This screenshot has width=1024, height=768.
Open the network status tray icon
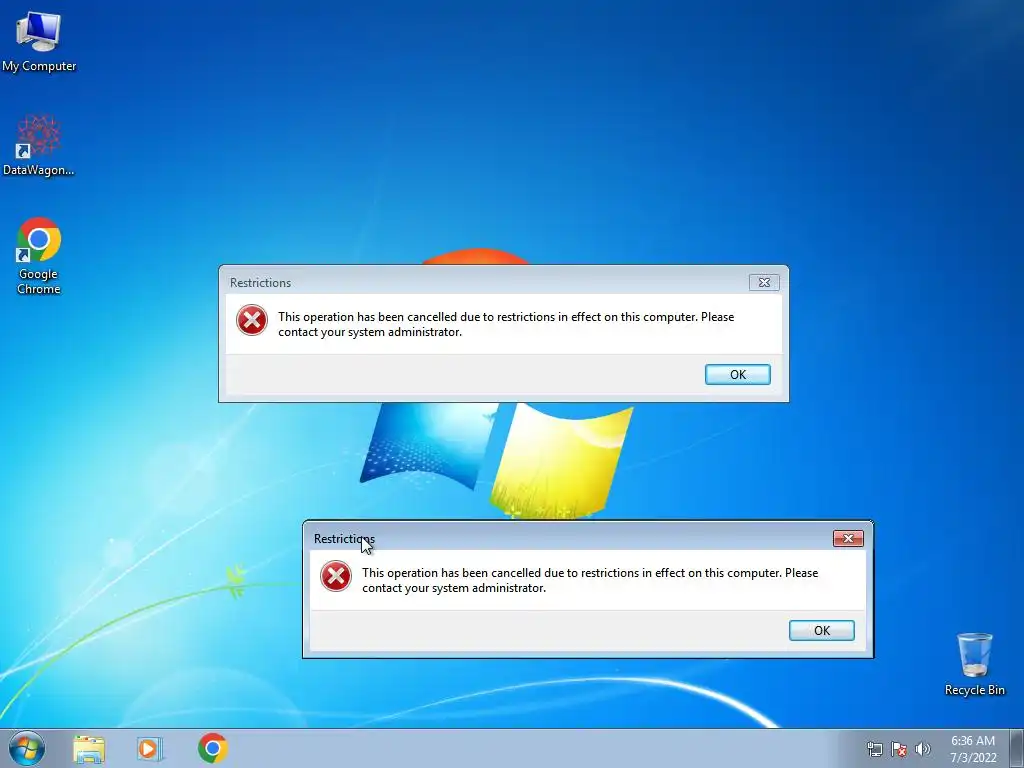[x=874, y=749]
